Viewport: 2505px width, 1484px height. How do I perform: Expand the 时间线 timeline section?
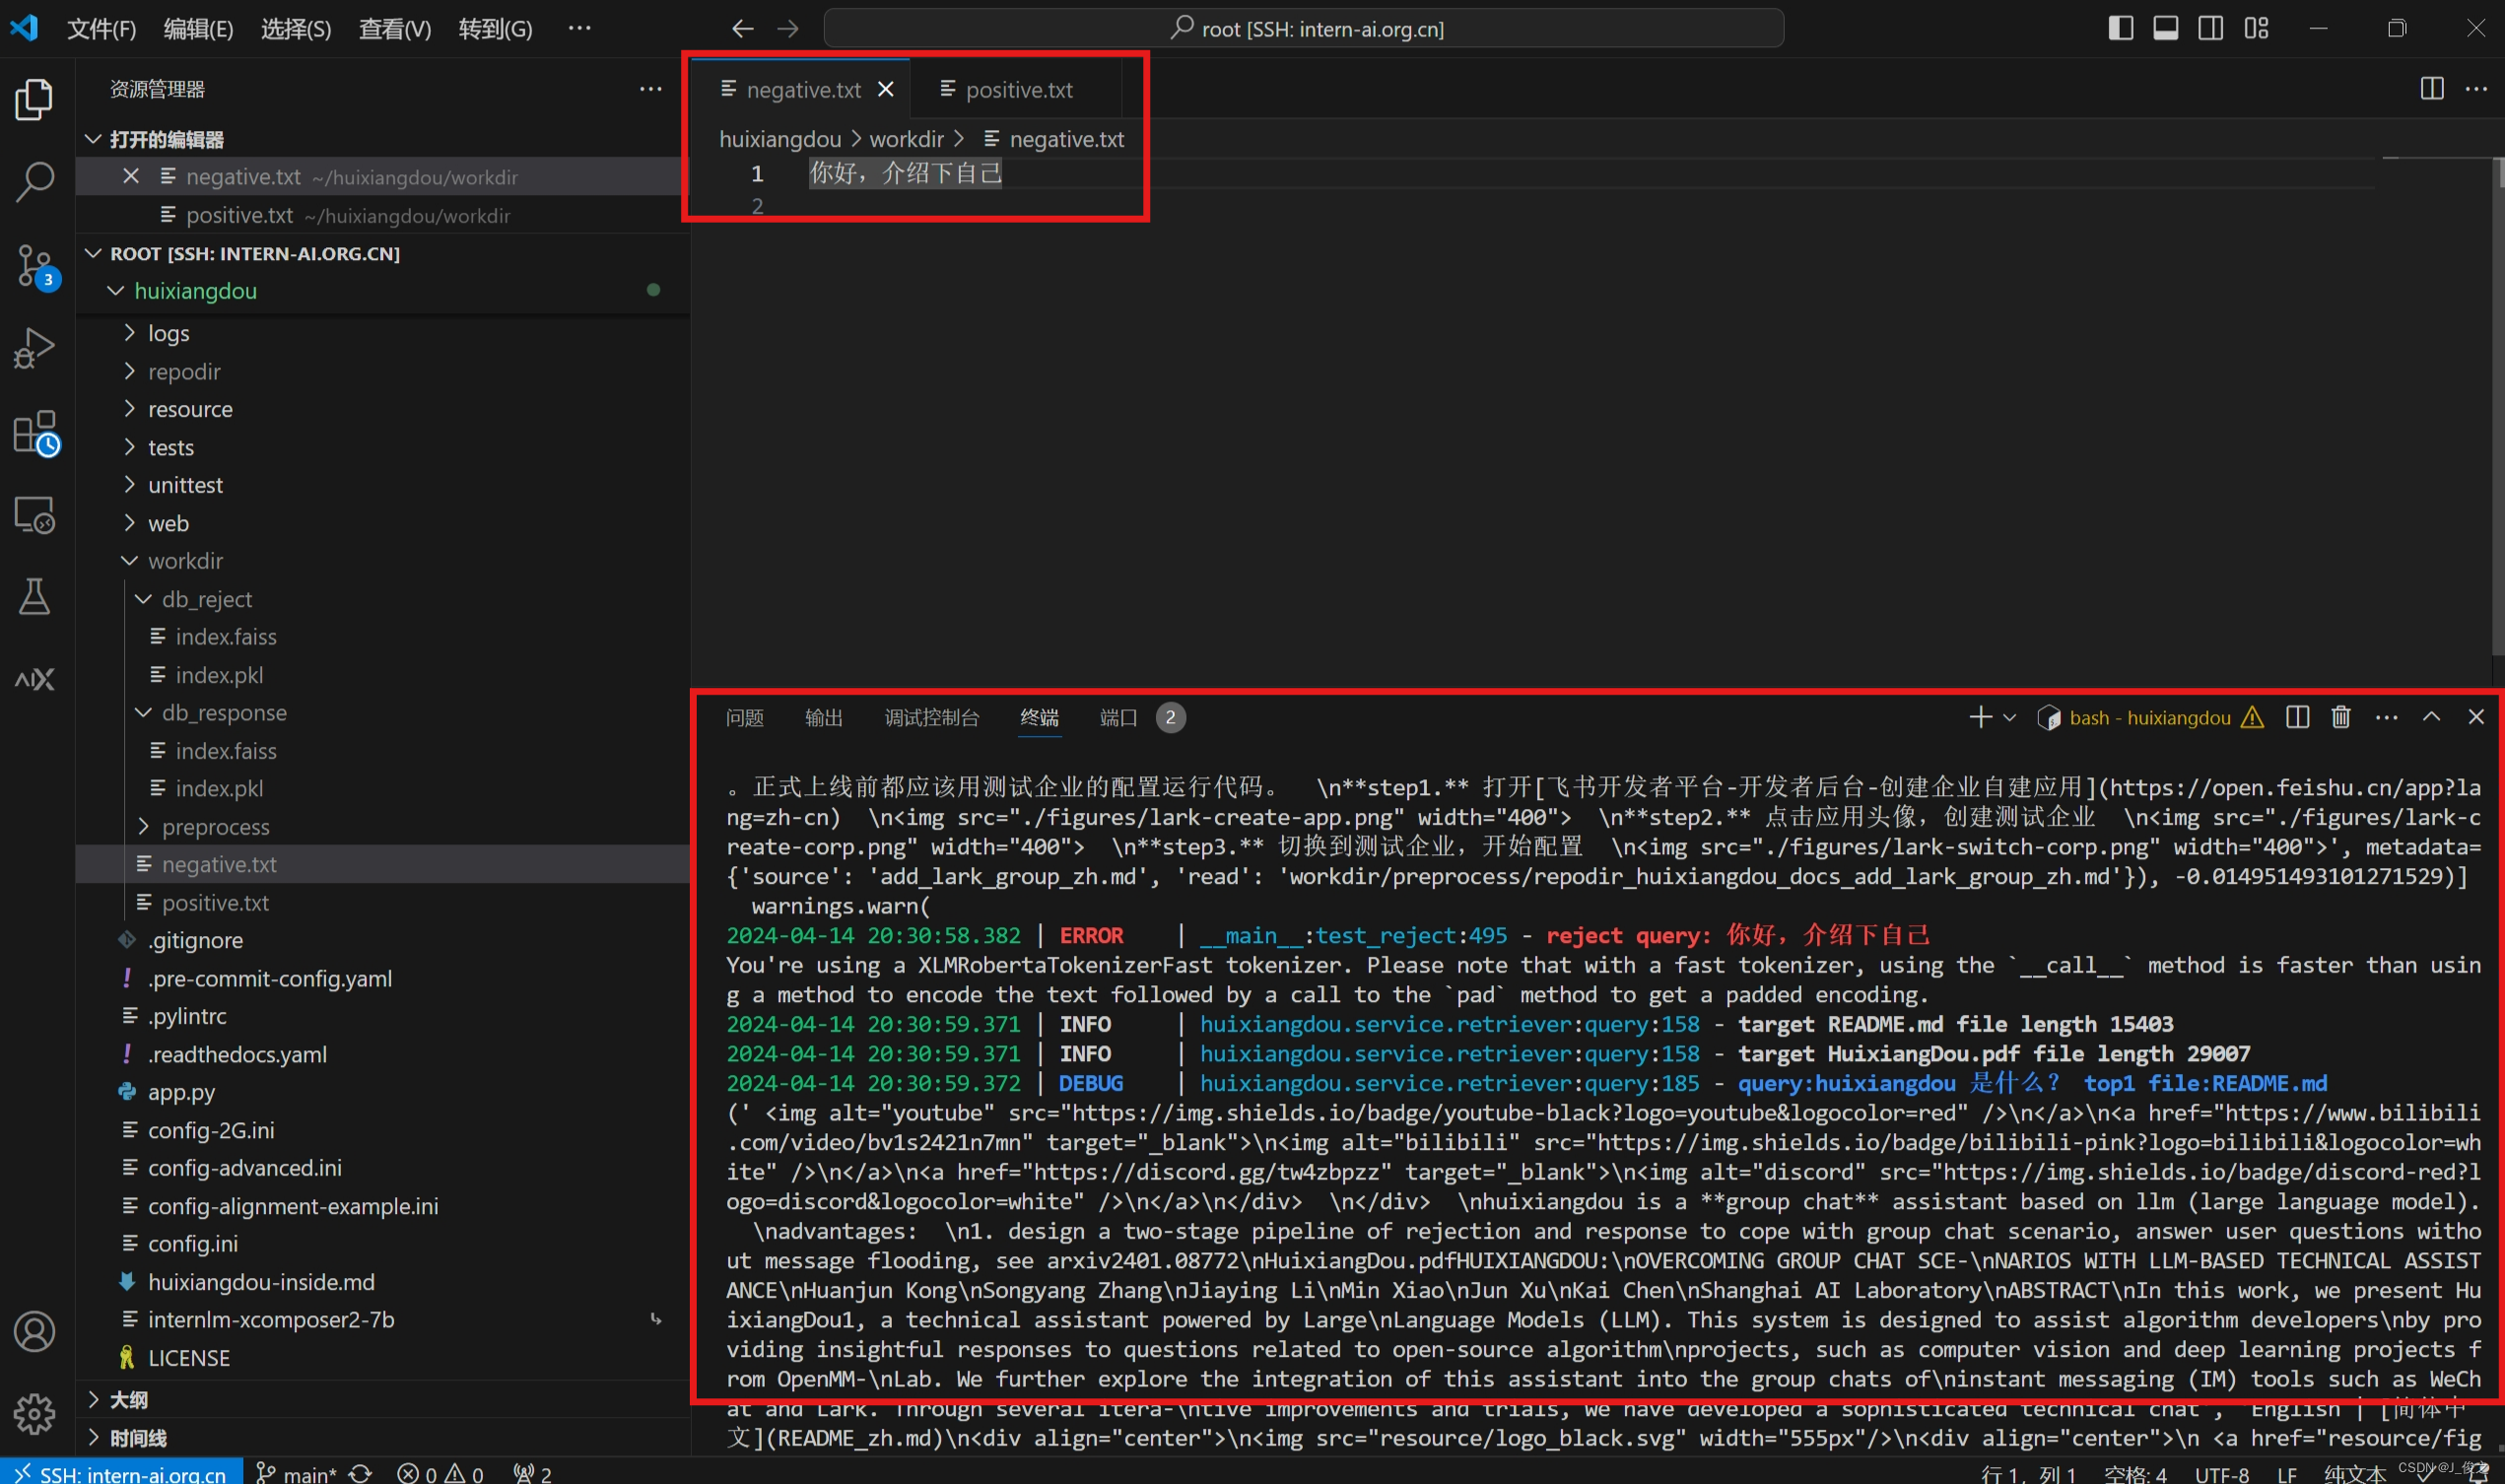coord(382,1438)
